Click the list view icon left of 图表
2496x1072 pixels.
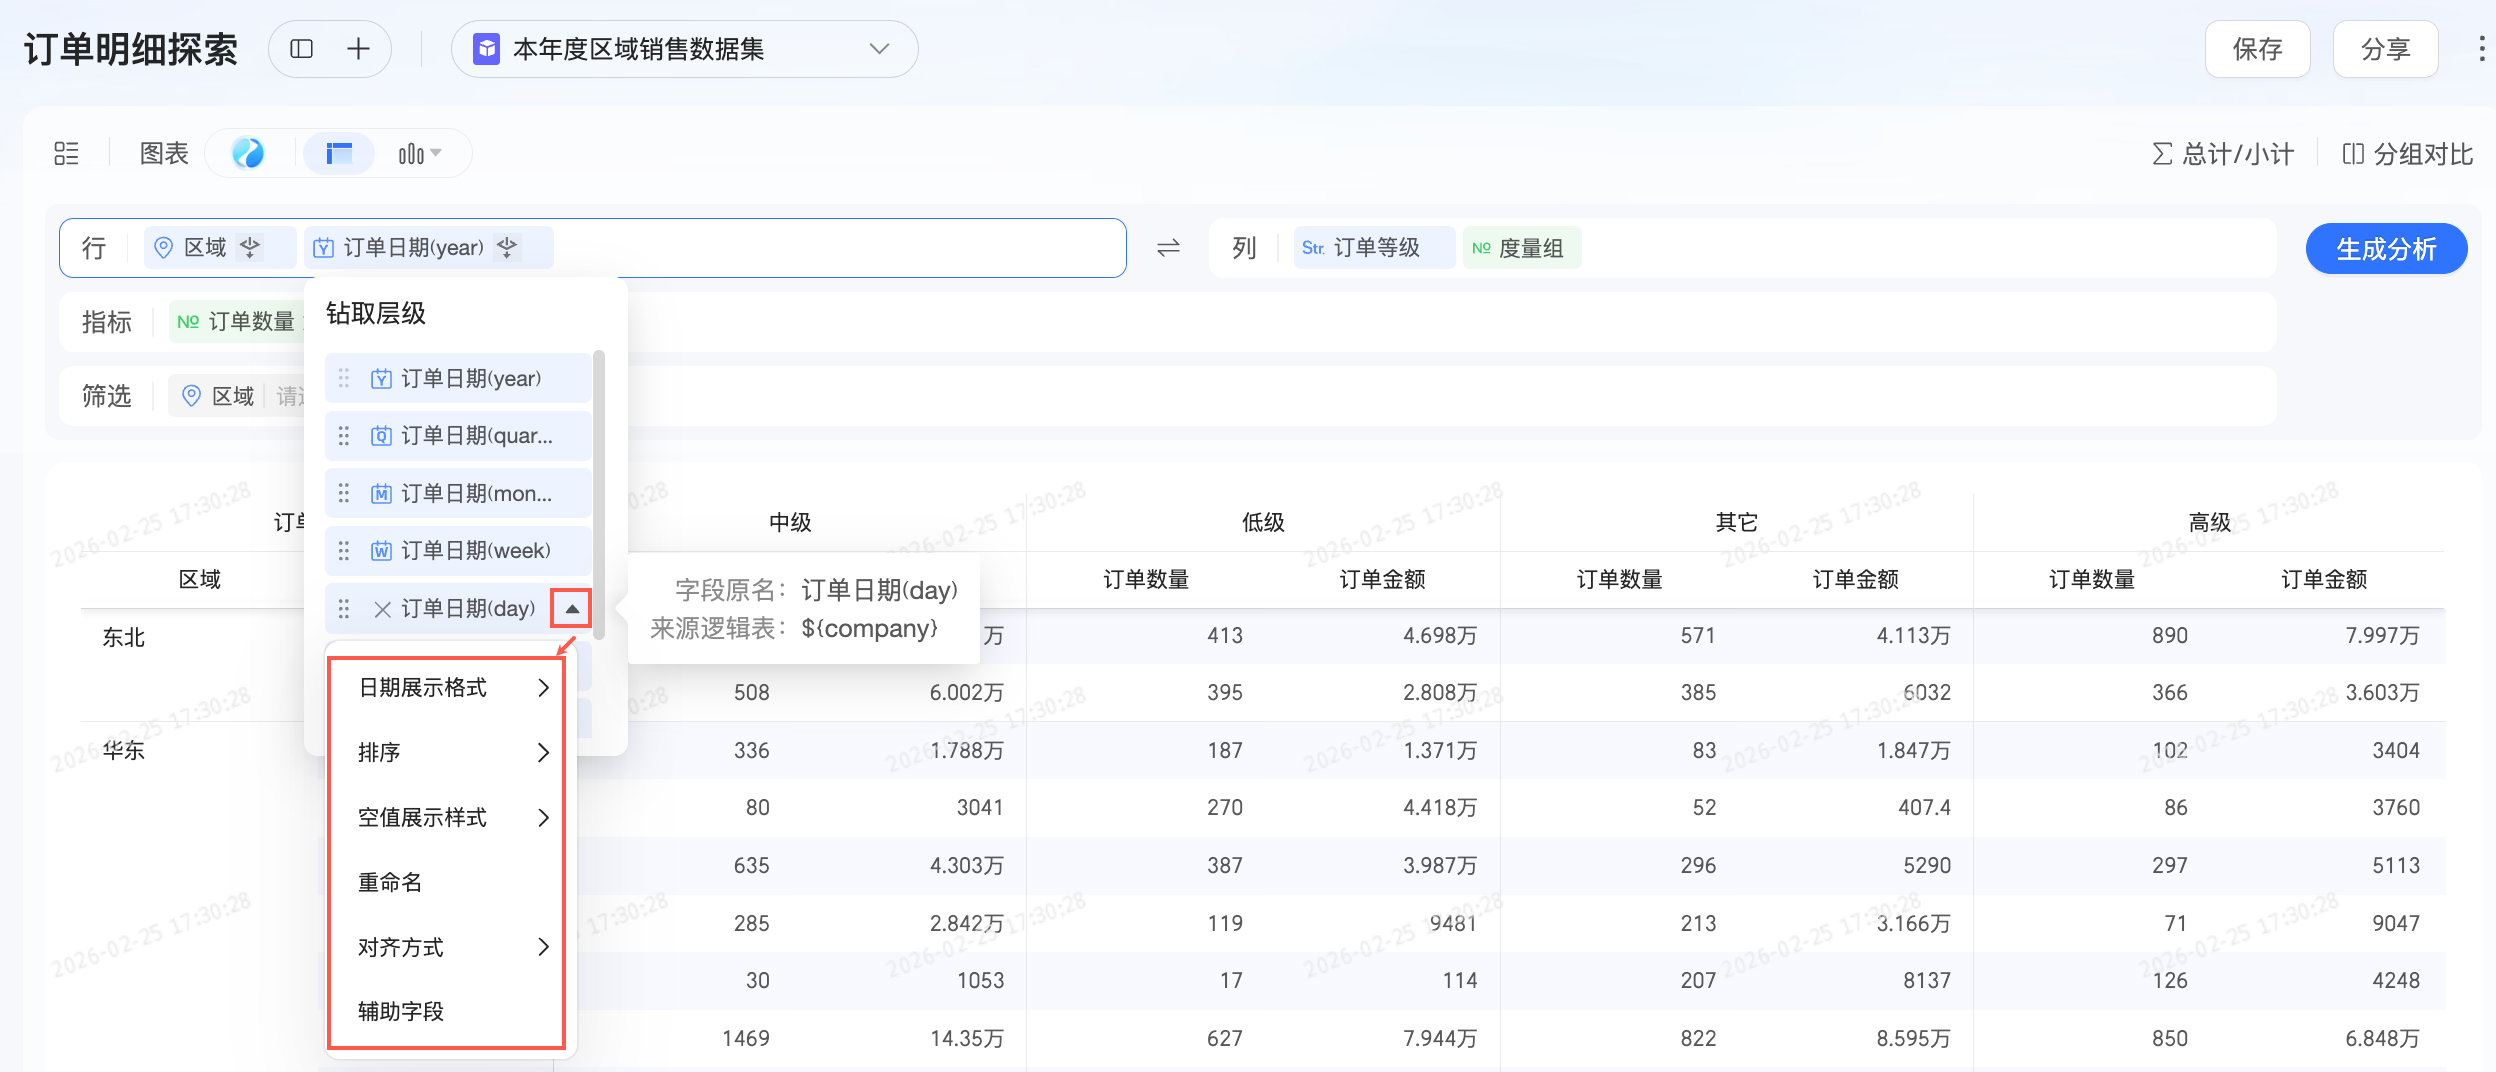tap(66, 153)
